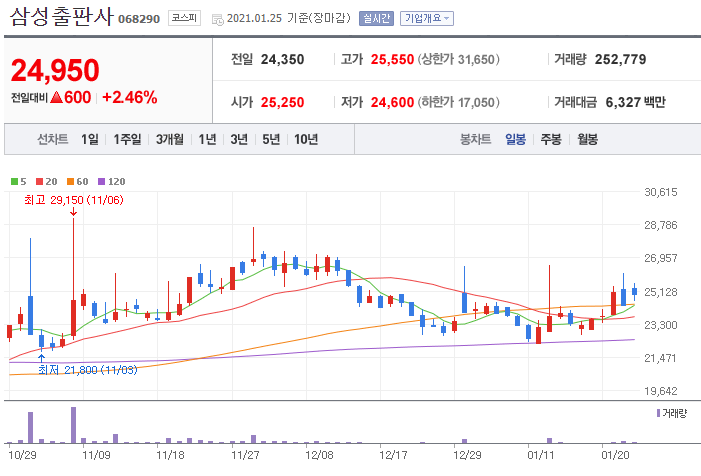Viewport: 701px width, 476px height.
Task: Click the 하한가 17,050 text
Action: coord(458,102)
